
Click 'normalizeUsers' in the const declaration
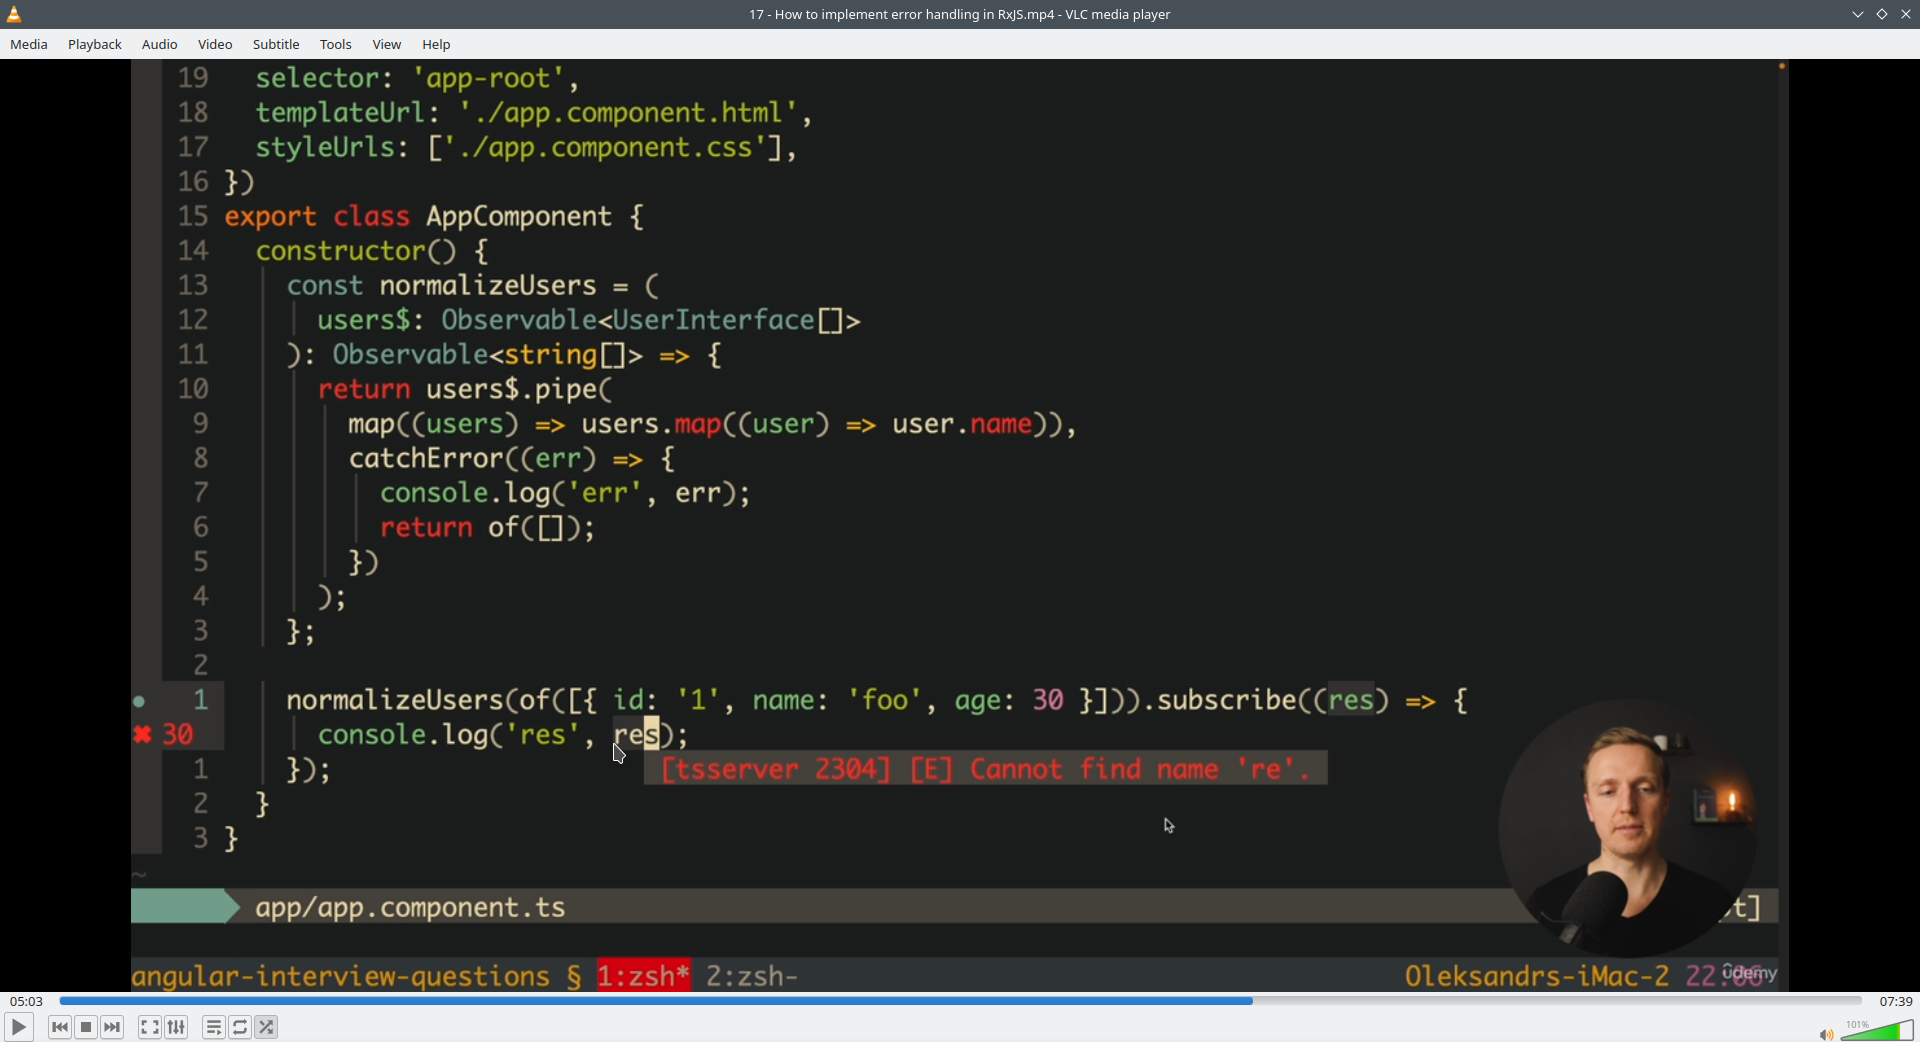[488, 286]
